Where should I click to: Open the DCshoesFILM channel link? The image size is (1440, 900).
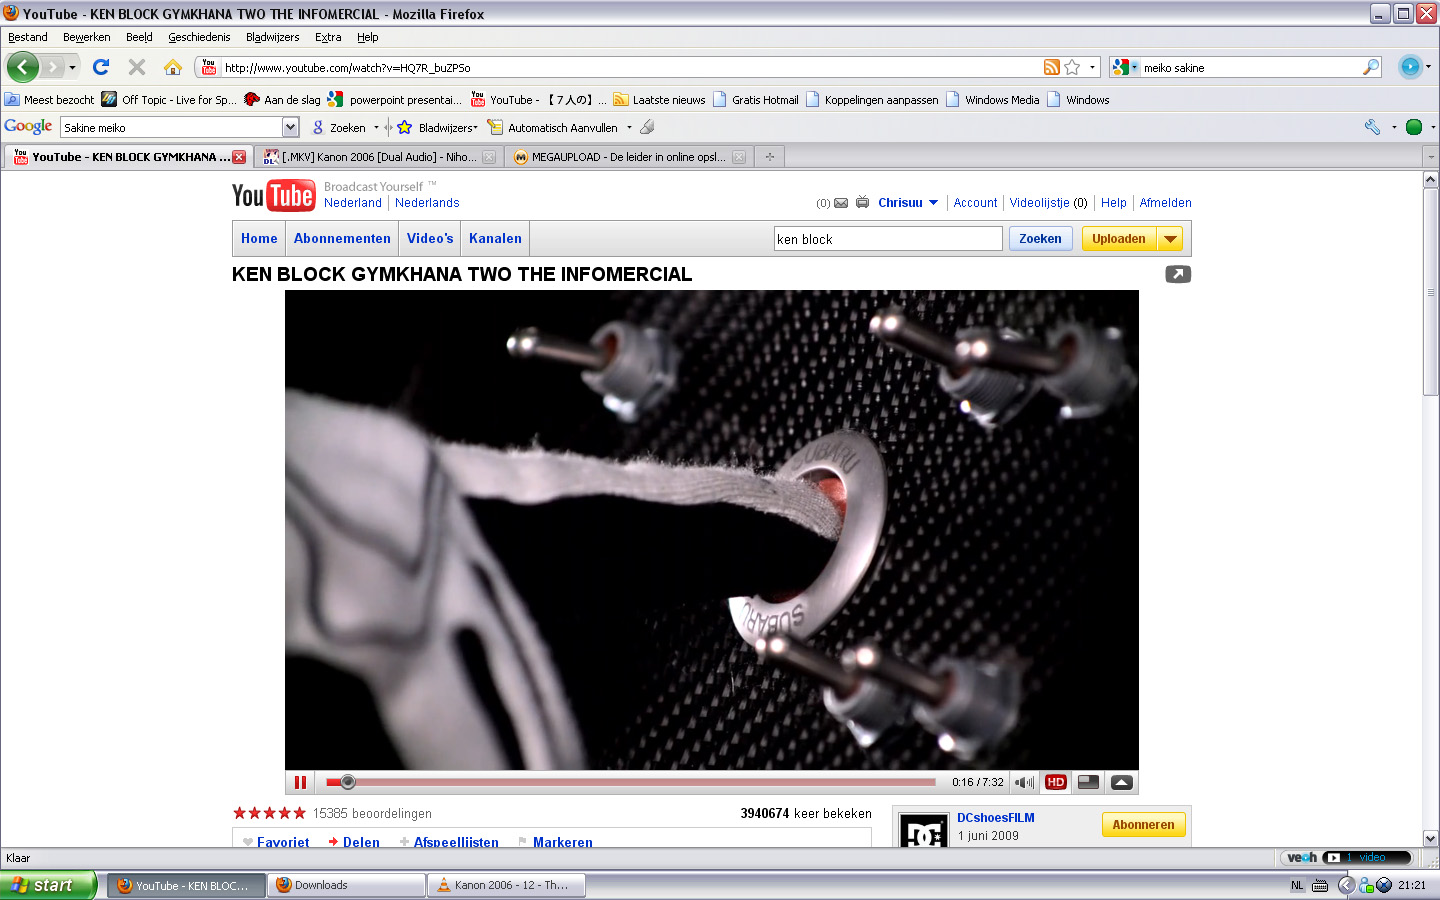(x=996, y=818)
